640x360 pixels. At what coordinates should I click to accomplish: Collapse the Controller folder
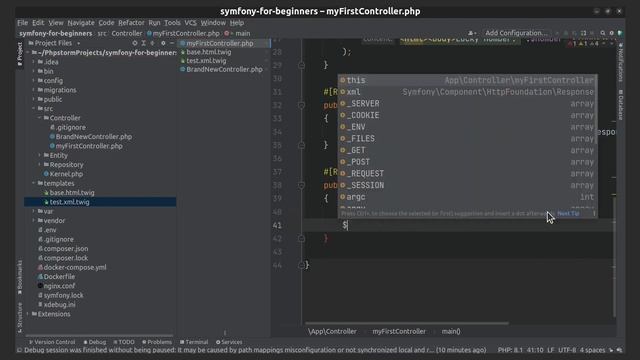tap(40, 118)
